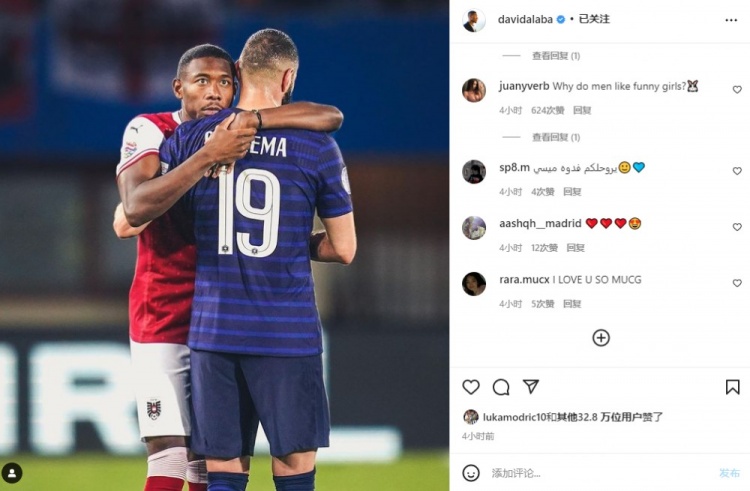The width and height of the screenshot is (750, 491).
Task: Reply to aashqh__madrid's comment
Action: click(575, 248)
